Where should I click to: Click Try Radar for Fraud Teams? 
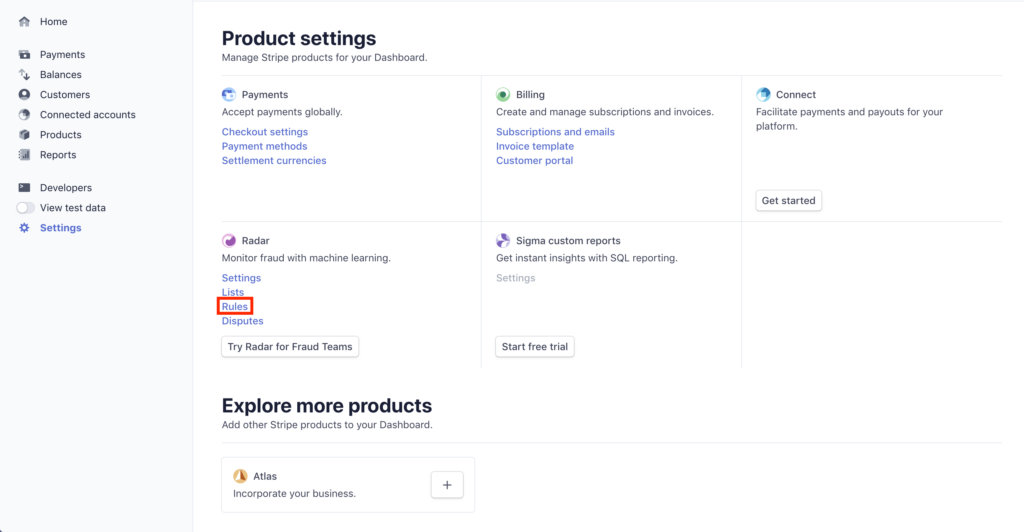[290, 347]
